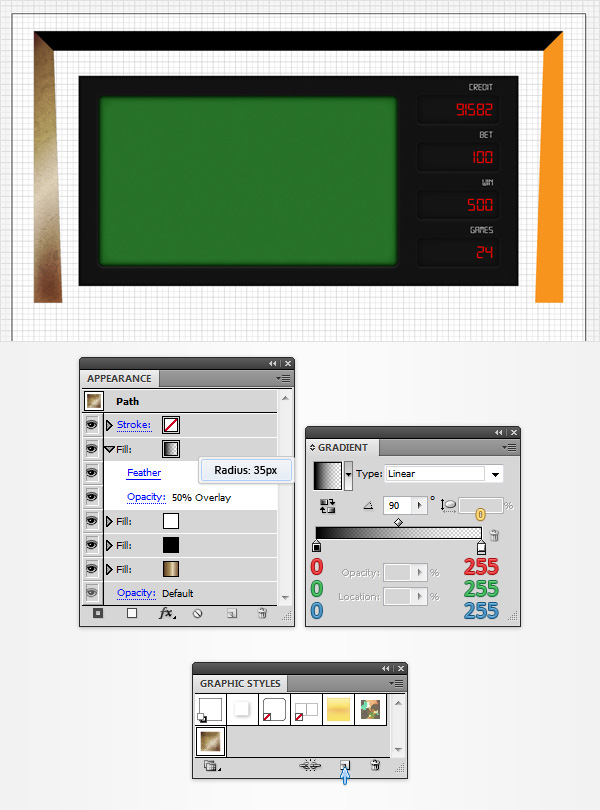
Task: Click Break Link to Graphic Style icon
Action: (x=310, y=766)
